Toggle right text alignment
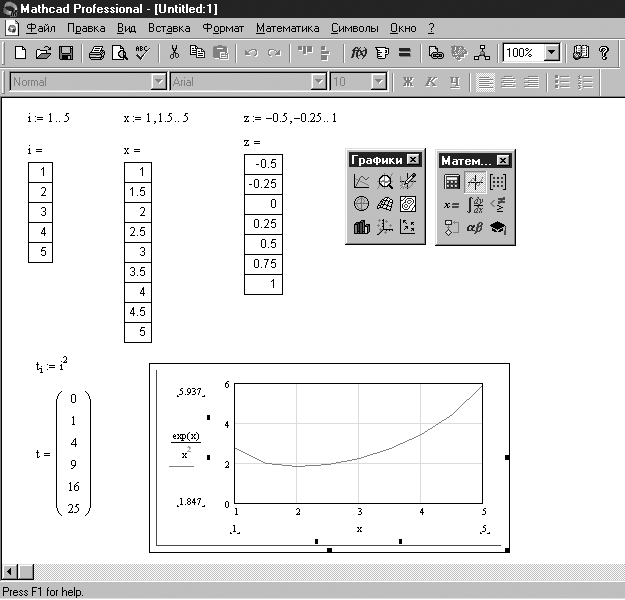The image size is (625, 600). 531,82
